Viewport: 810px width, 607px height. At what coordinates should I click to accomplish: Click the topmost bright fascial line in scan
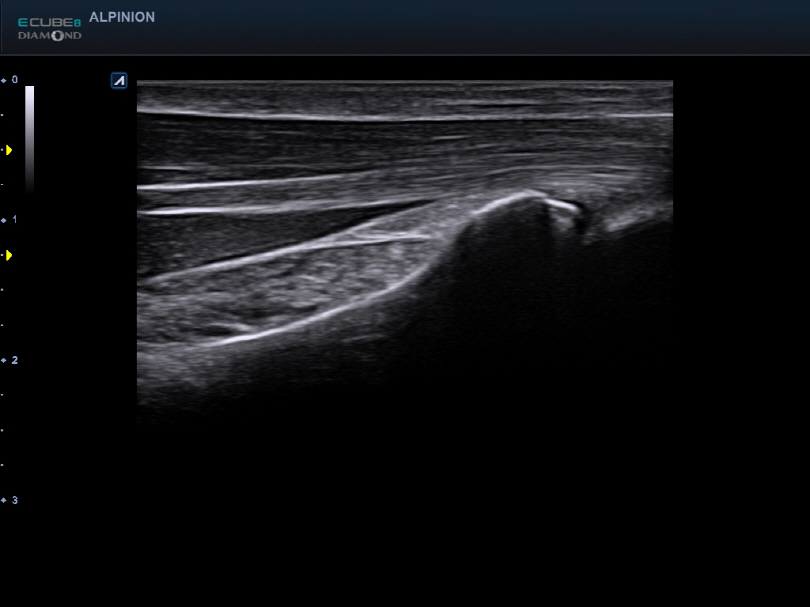[400, 117]
